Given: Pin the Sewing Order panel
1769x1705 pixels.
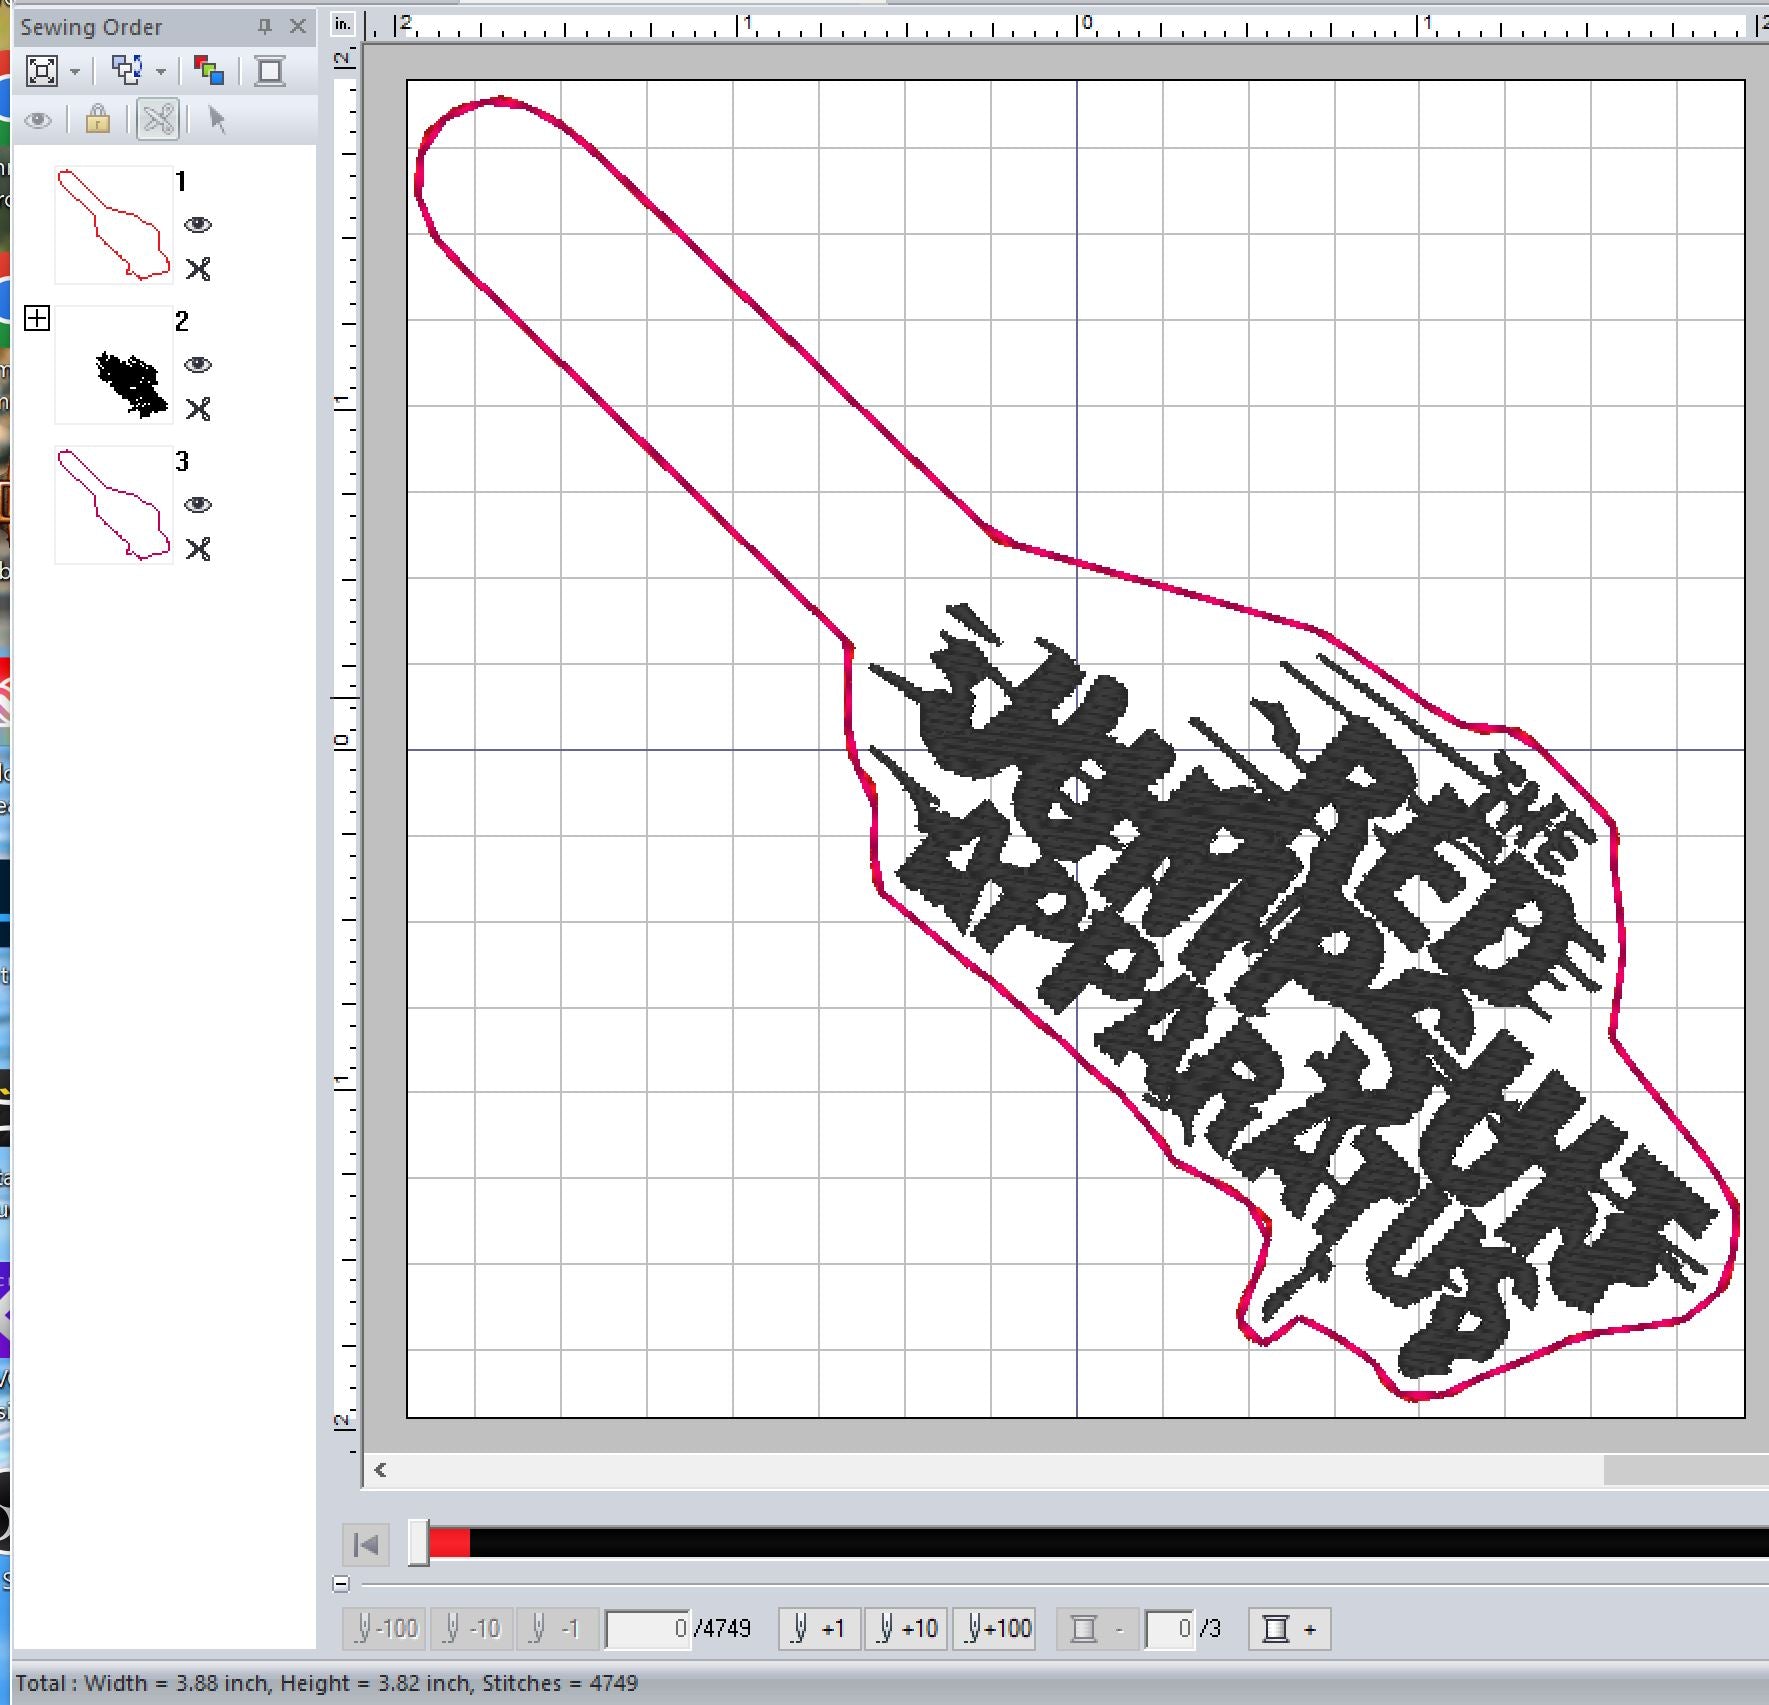Looking at the screenshot, I should click(265, 27).
